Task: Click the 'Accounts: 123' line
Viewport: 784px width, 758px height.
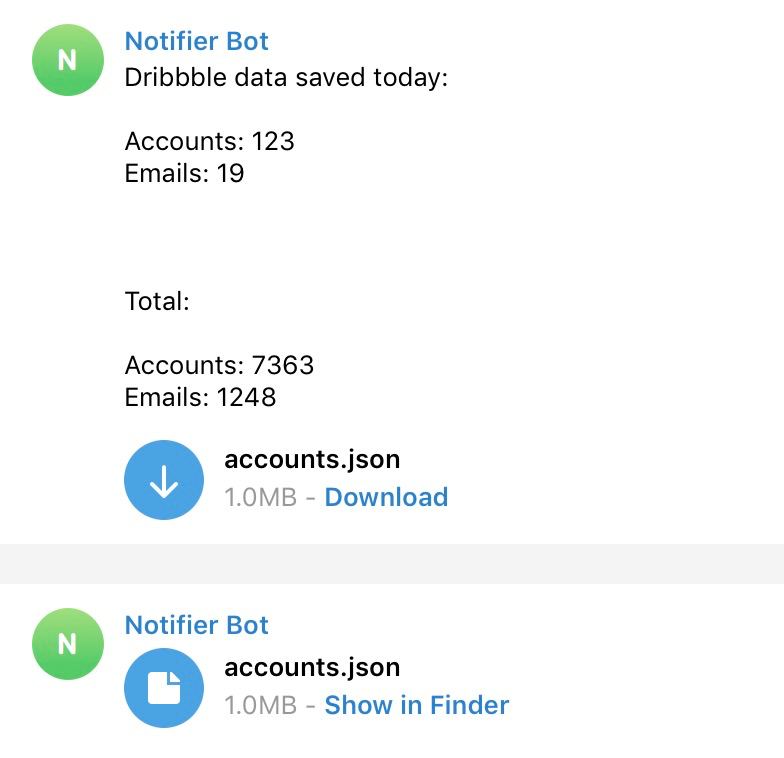Action: coord(210,141)
